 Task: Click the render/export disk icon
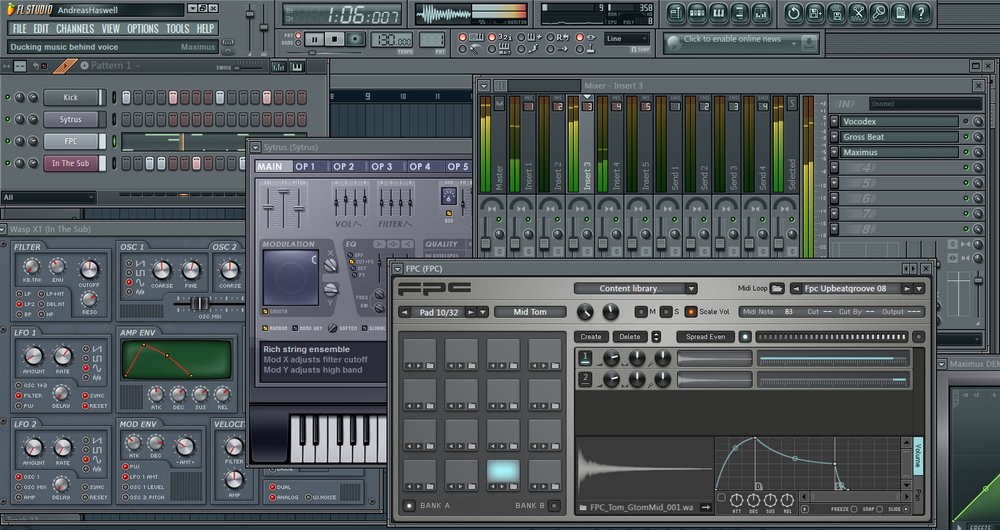pos(836,13)
